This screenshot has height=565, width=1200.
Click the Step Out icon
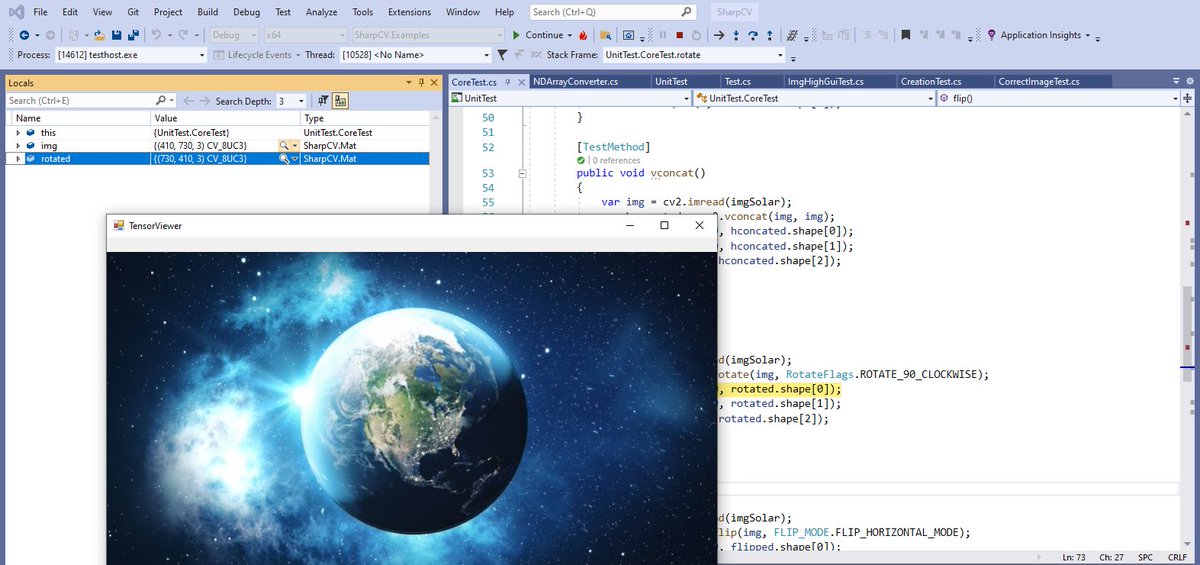point(769,35)
